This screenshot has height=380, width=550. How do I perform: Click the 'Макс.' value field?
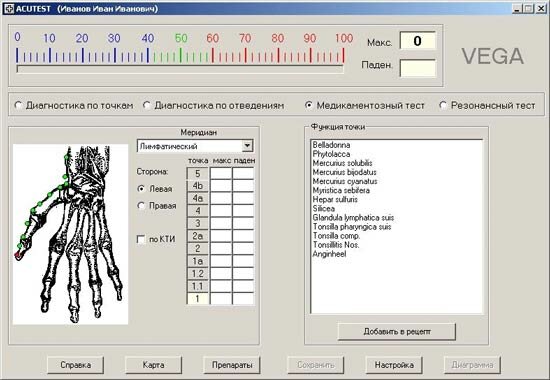pos(417,41)
